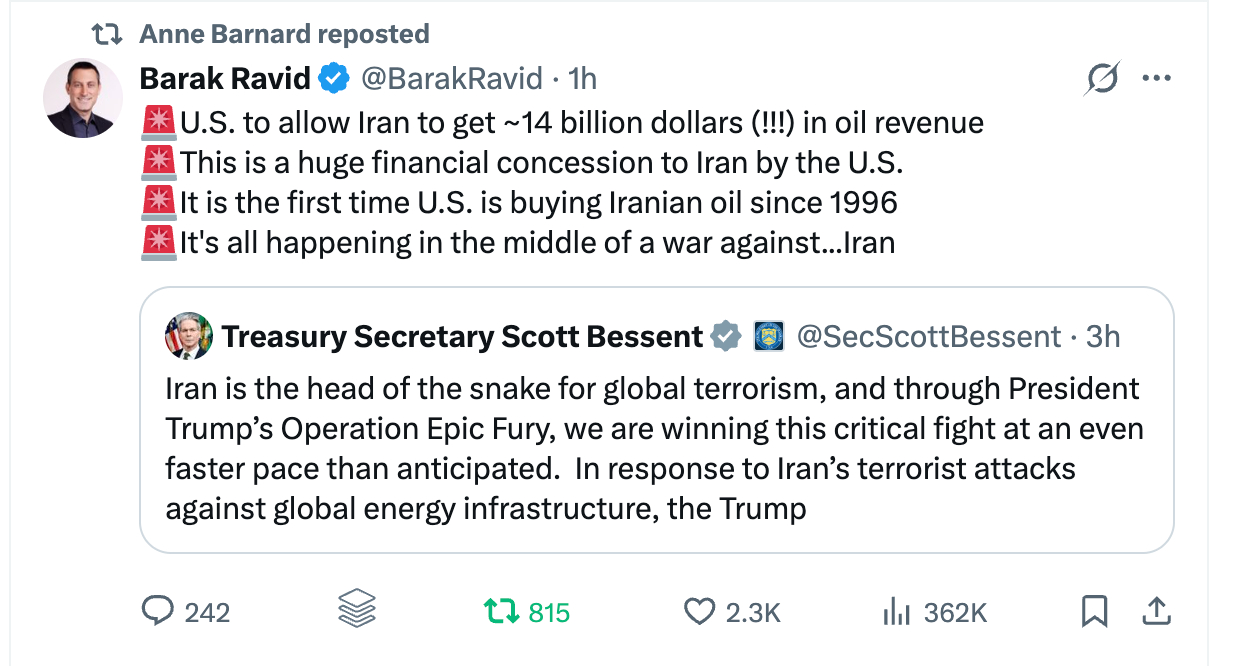Viewport: 1250px width, 666px height.
Task: Open the @BarakRavid handle link
Action: 451,77
